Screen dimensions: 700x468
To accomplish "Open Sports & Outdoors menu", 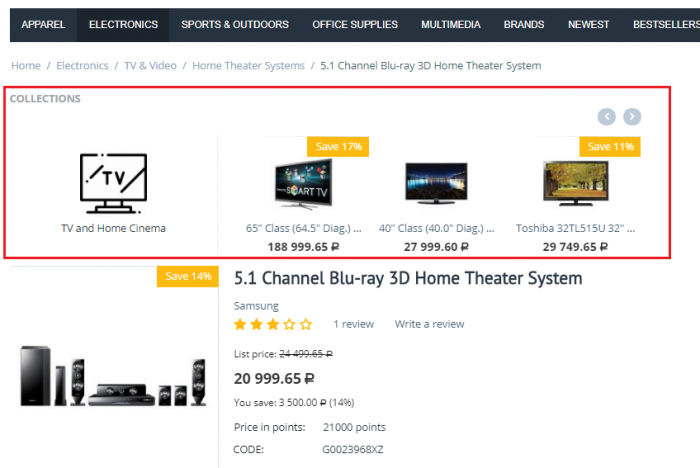I will (x=235, y=25).
